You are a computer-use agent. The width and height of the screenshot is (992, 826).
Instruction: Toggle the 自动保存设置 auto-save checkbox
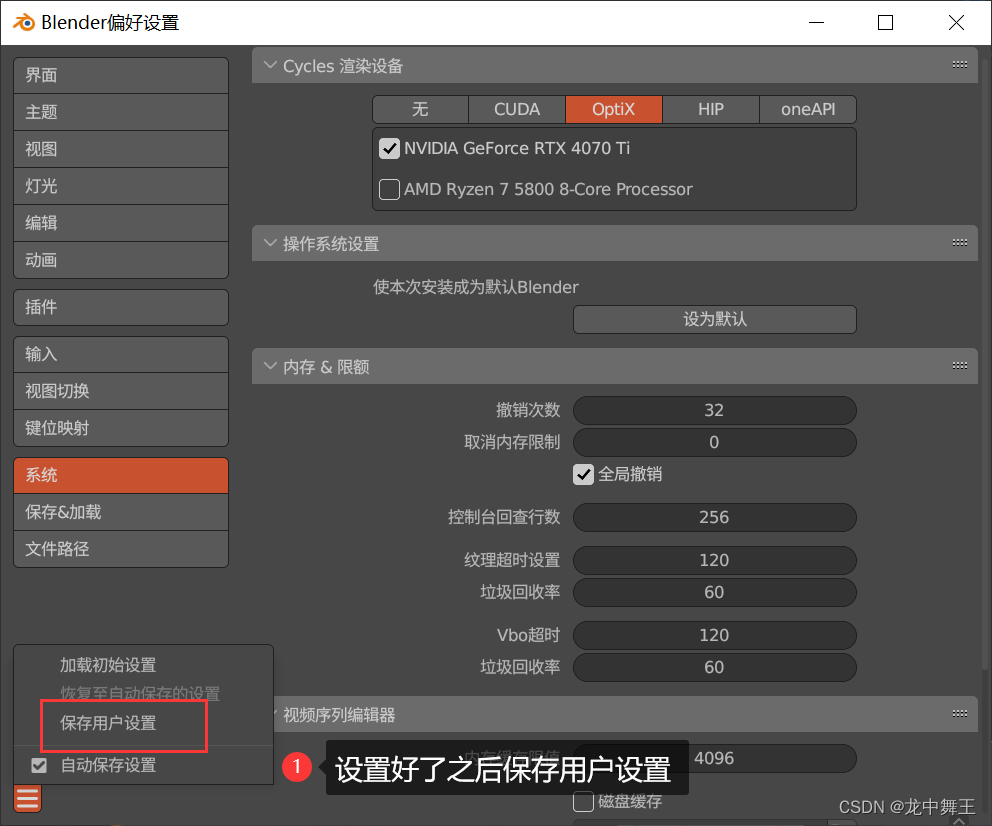(x=39, y=765)
